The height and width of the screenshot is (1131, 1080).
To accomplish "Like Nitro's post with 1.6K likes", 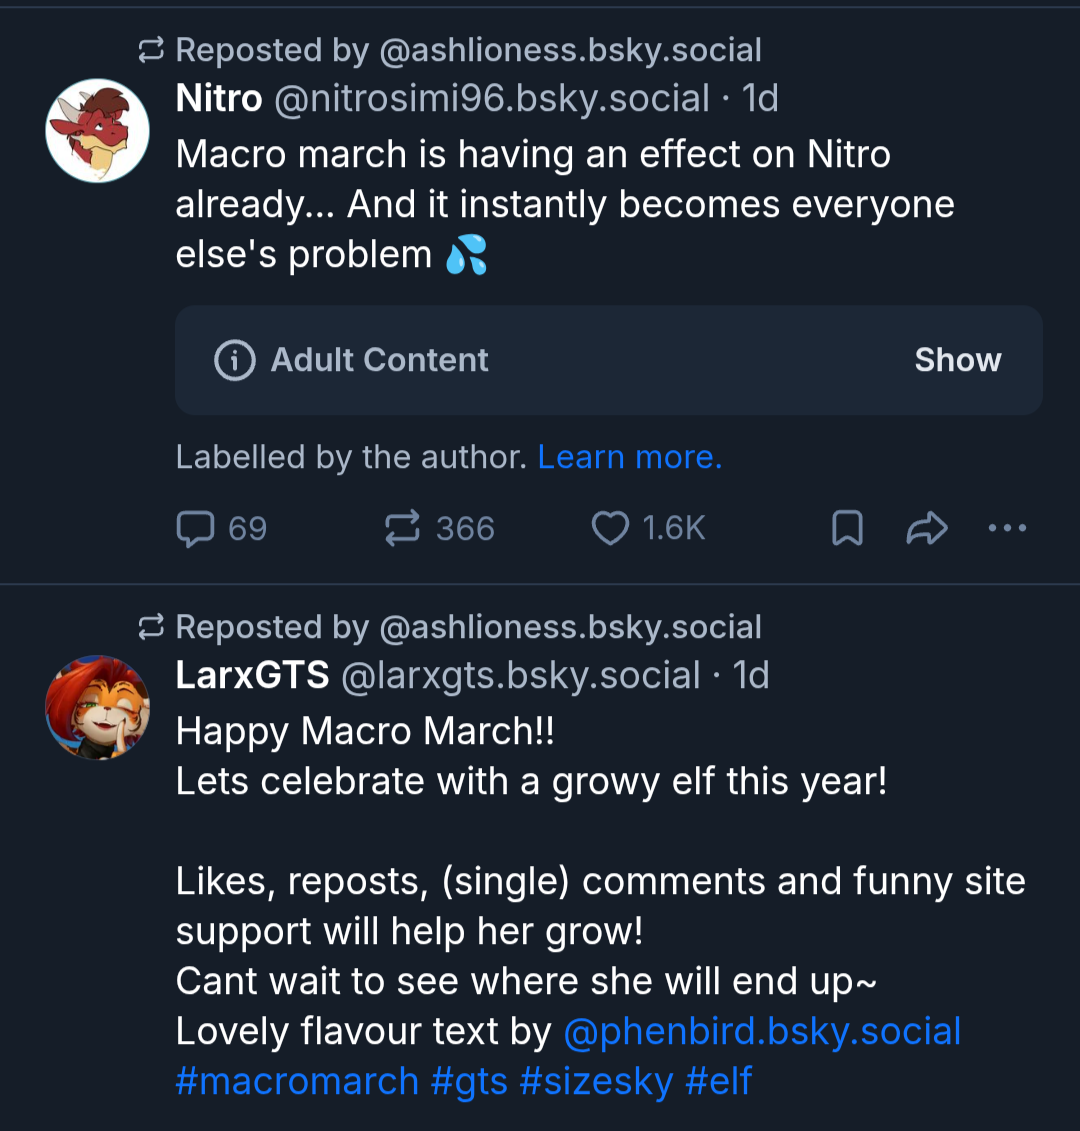I will [x=648, y=529].
